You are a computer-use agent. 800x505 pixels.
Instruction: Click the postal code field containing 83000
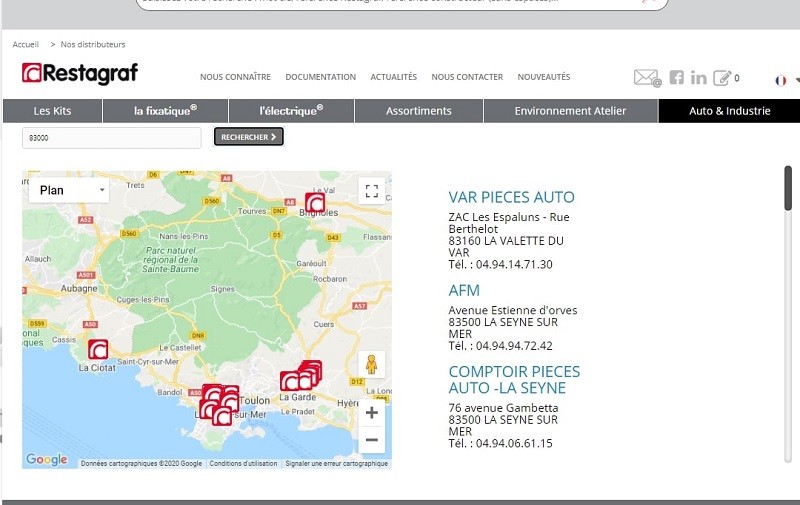coord(112,138)
